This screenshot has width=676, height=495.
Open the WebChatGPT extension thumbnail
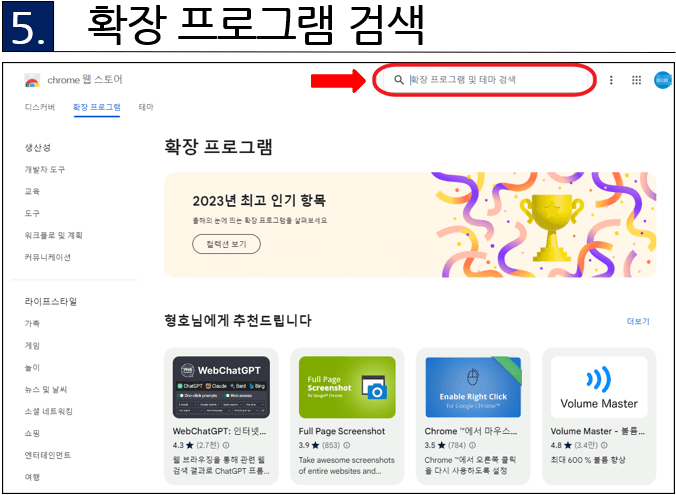(x=221, y=387)
